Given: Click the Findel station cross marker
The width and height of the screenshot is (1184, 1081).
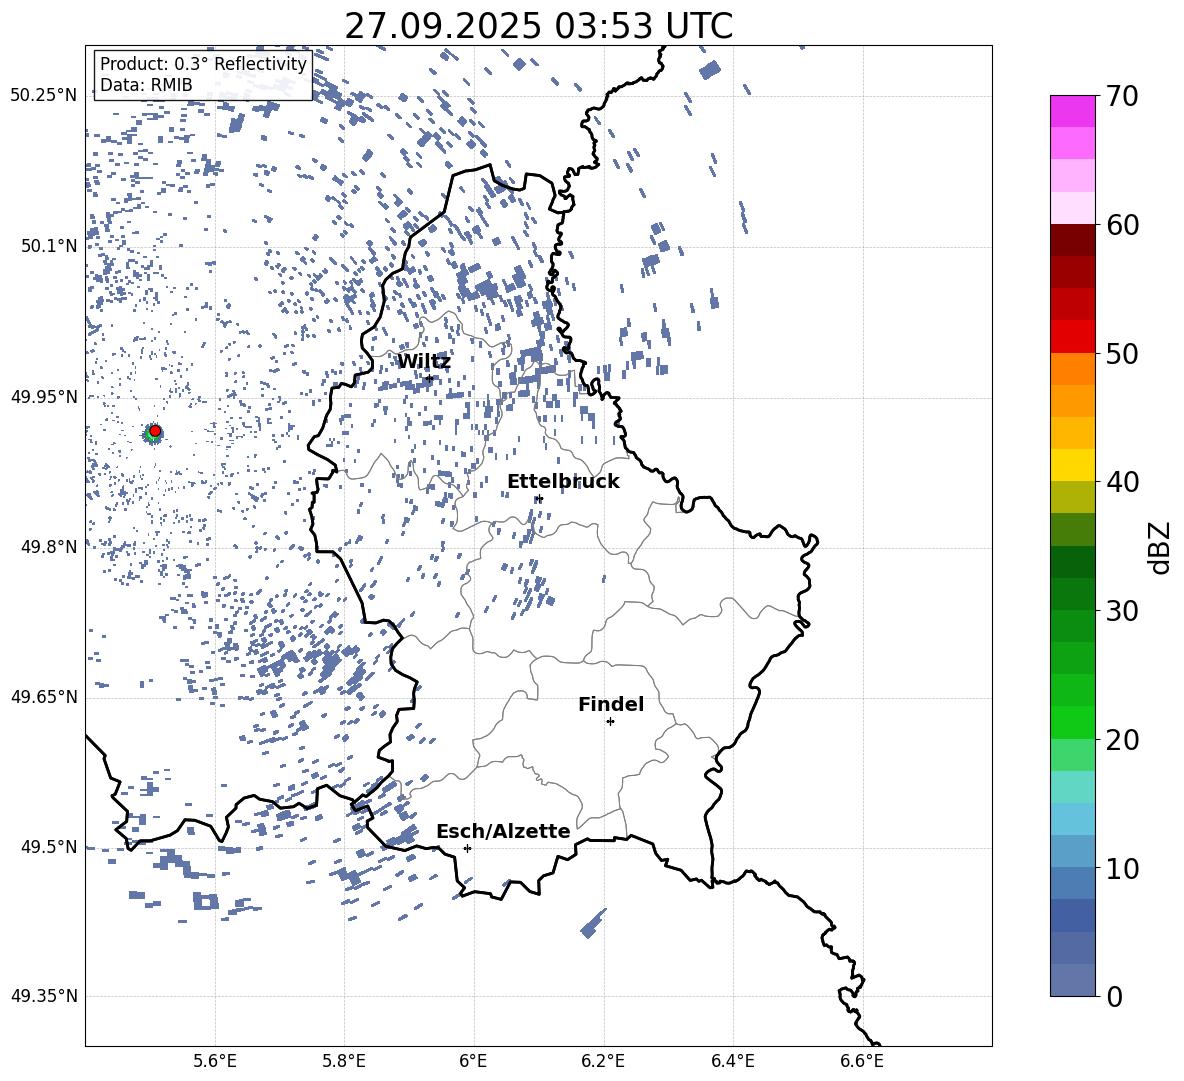Looking at the screenshot, I should [x=610, y=722].
